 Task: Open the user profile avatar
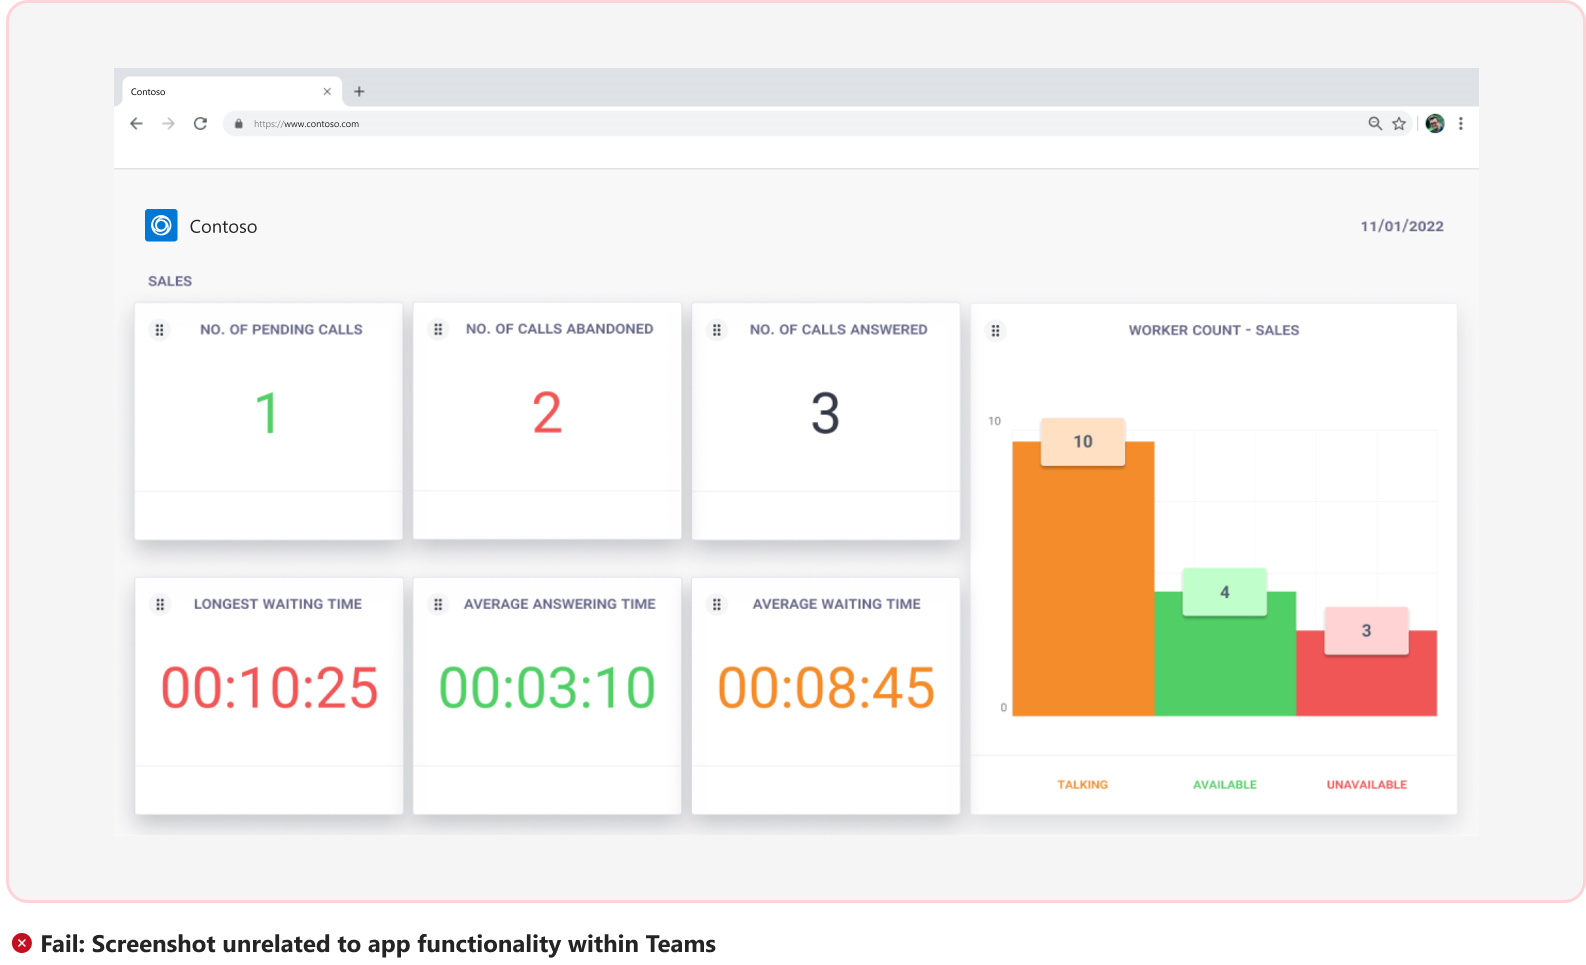coord(1435,124)
